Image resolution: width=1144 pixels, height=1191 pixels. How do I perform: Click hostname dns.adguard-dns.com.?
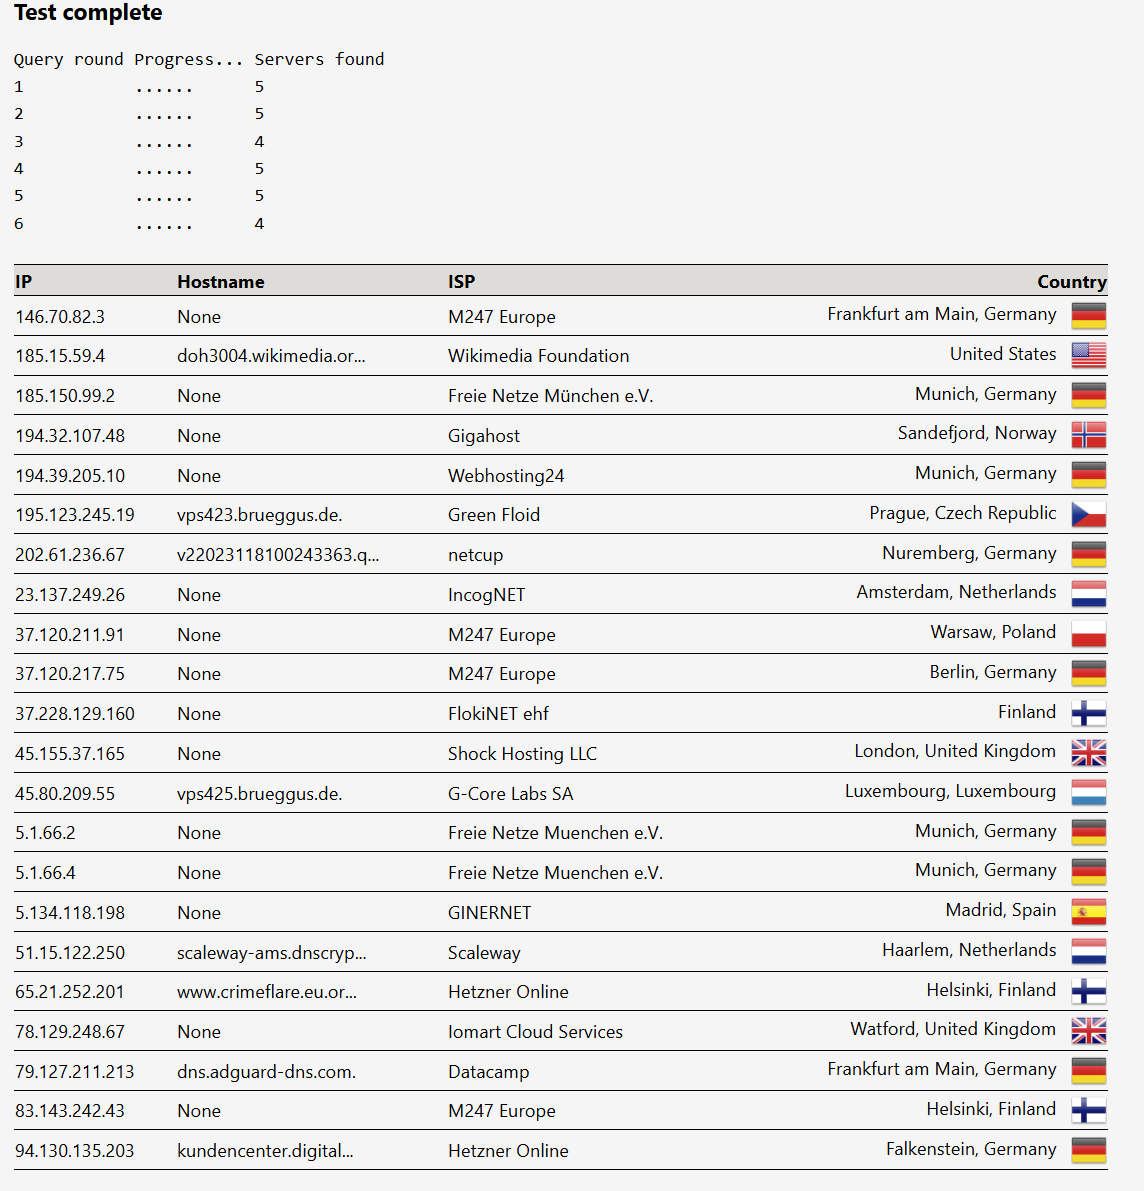pos(266,1072)
